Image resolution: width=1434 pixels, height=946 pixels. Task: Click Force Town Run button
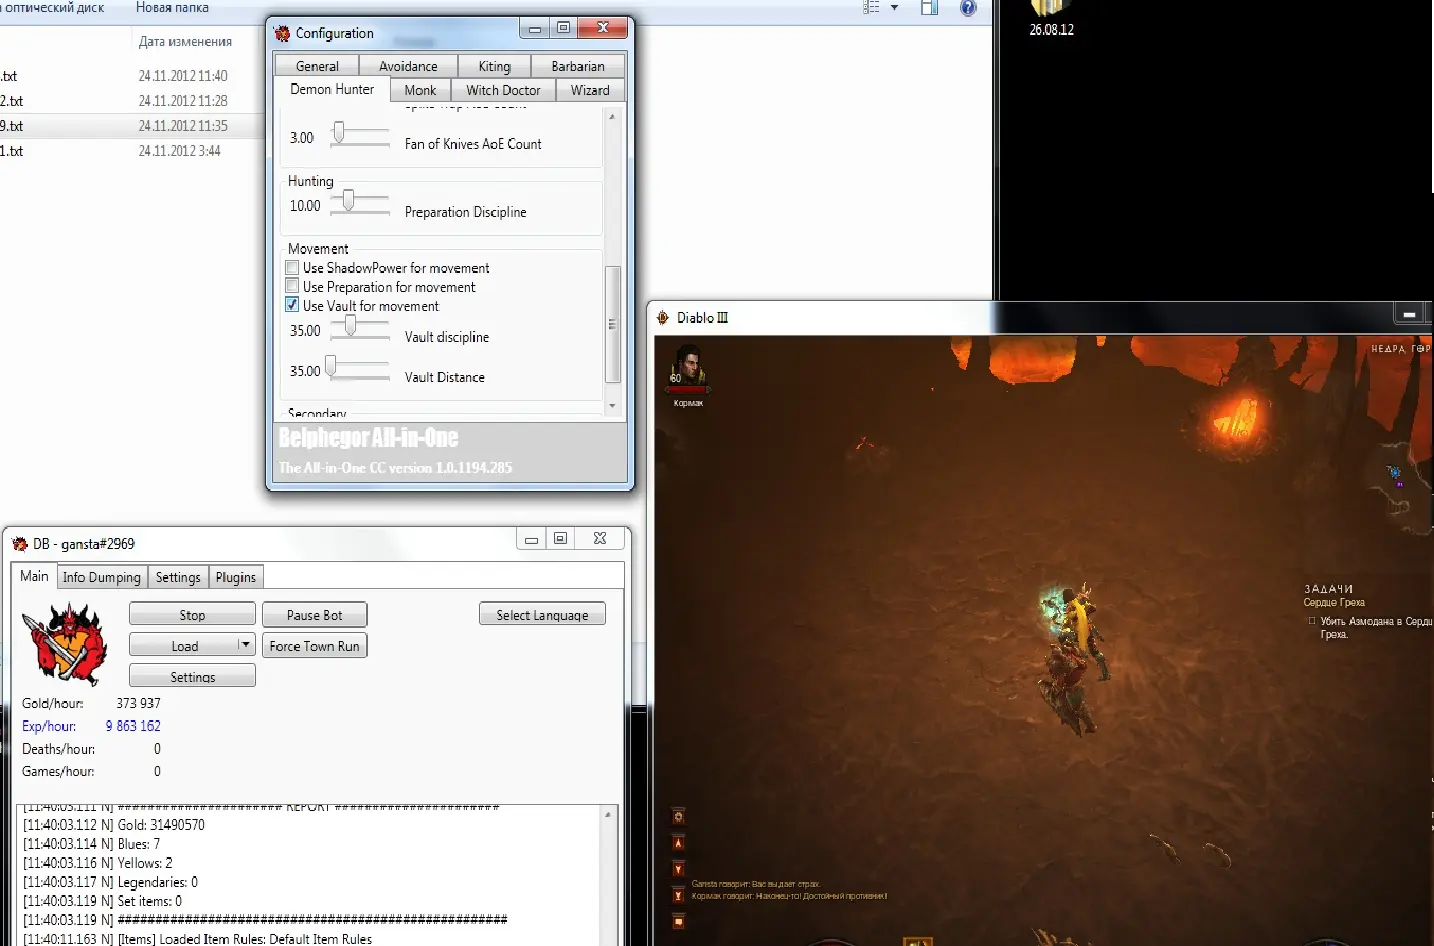pos(314,646)
